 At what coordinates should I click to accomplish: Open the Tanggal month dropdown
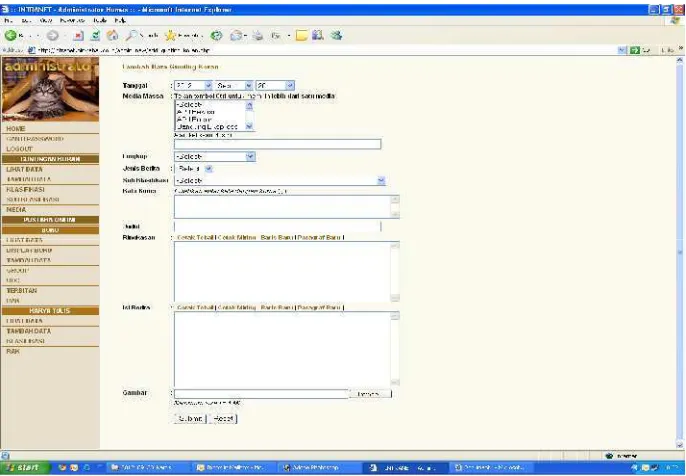(234, 86)
